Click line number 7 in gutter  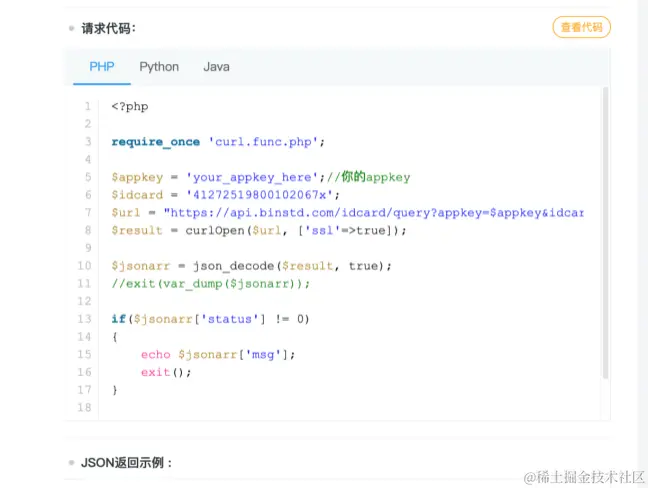coord(88,213)
